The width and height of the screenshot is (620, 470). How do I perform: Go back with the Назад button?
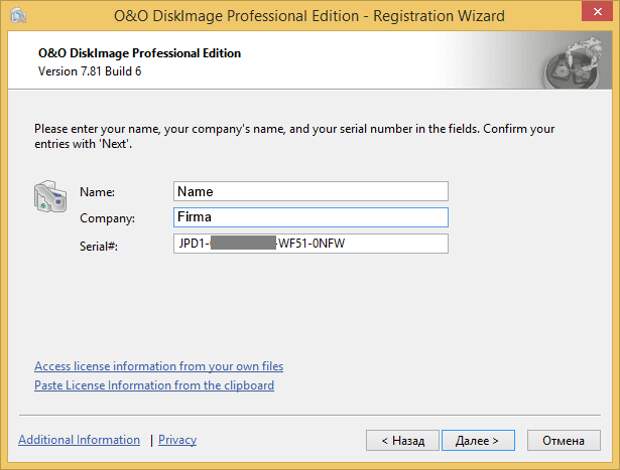click(x=403, y=440)
